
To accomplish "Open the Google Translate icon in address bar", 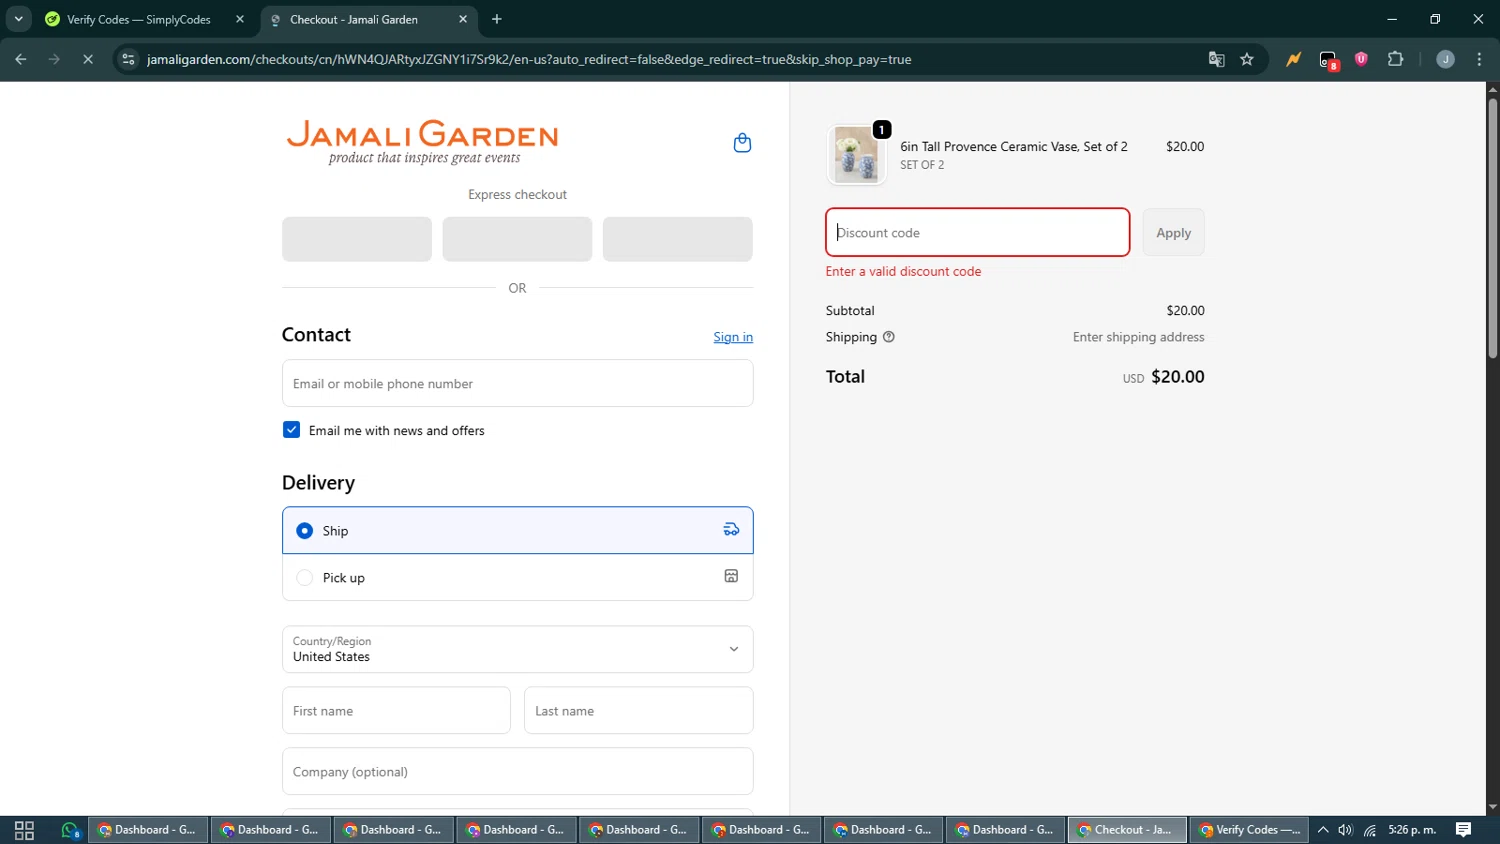I will click(x=1216, y=59).
